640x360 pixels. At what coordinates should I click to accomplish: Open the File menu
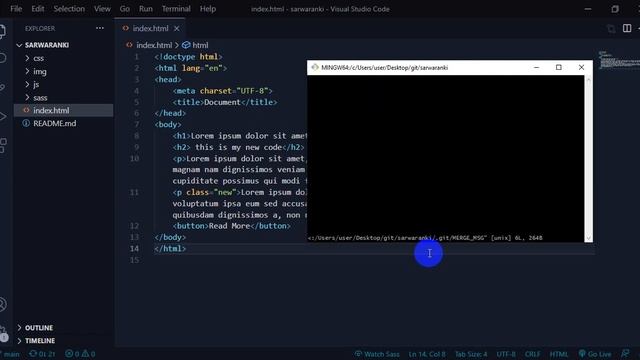tap(16, 9)
